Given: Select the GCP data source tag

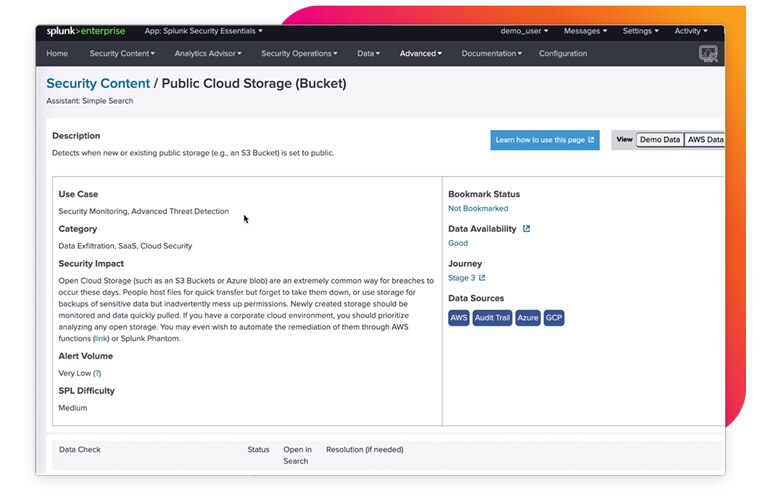Looking at the screenshot, I should tap(554, 318).
